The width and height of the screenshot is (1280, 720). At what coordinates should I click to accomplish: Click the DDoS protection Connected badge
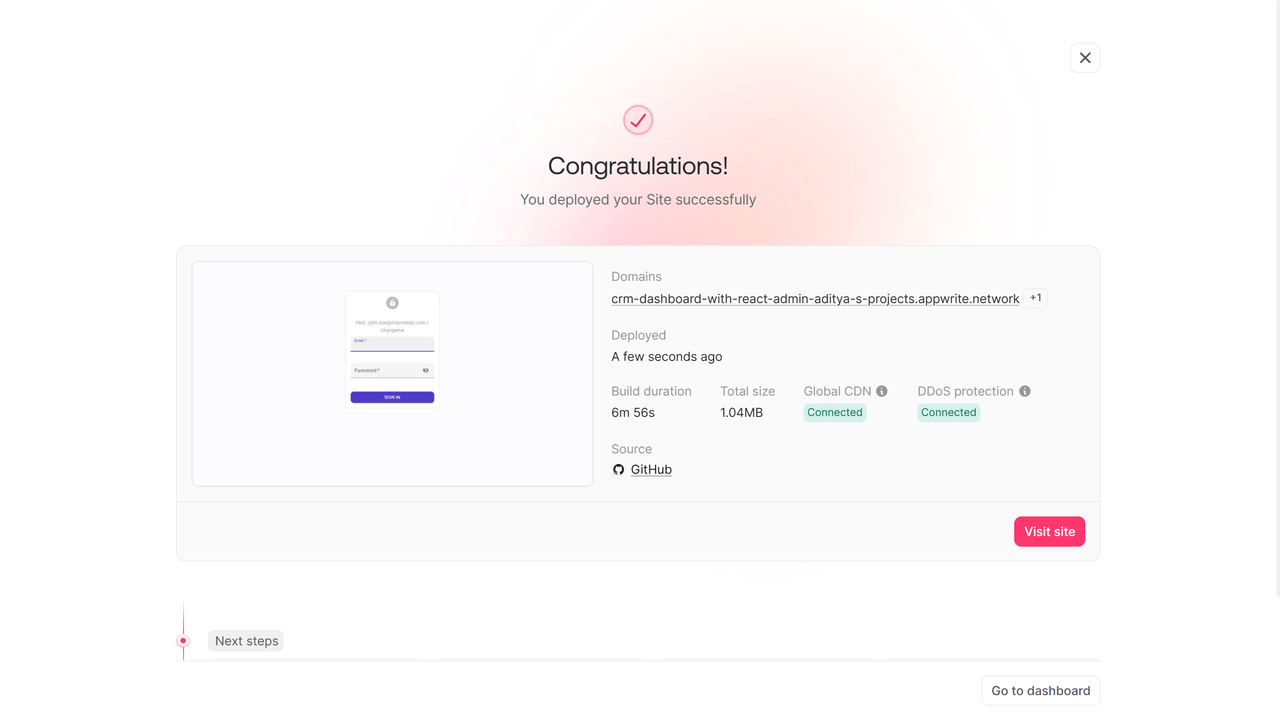(948, 412)
